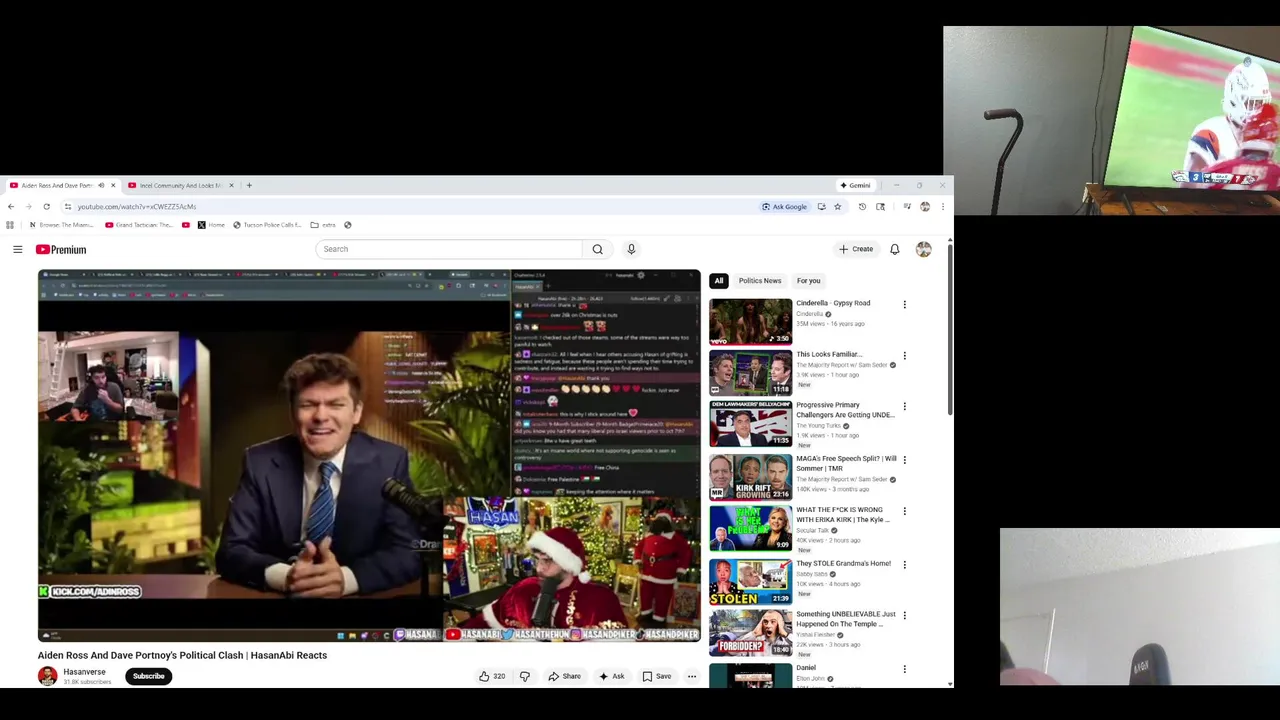Open the KIRK RIFT GROWING thumbnail
The width and height of the screenshot is (1280, 720).
pyautogui.click(x=750, y=477)
